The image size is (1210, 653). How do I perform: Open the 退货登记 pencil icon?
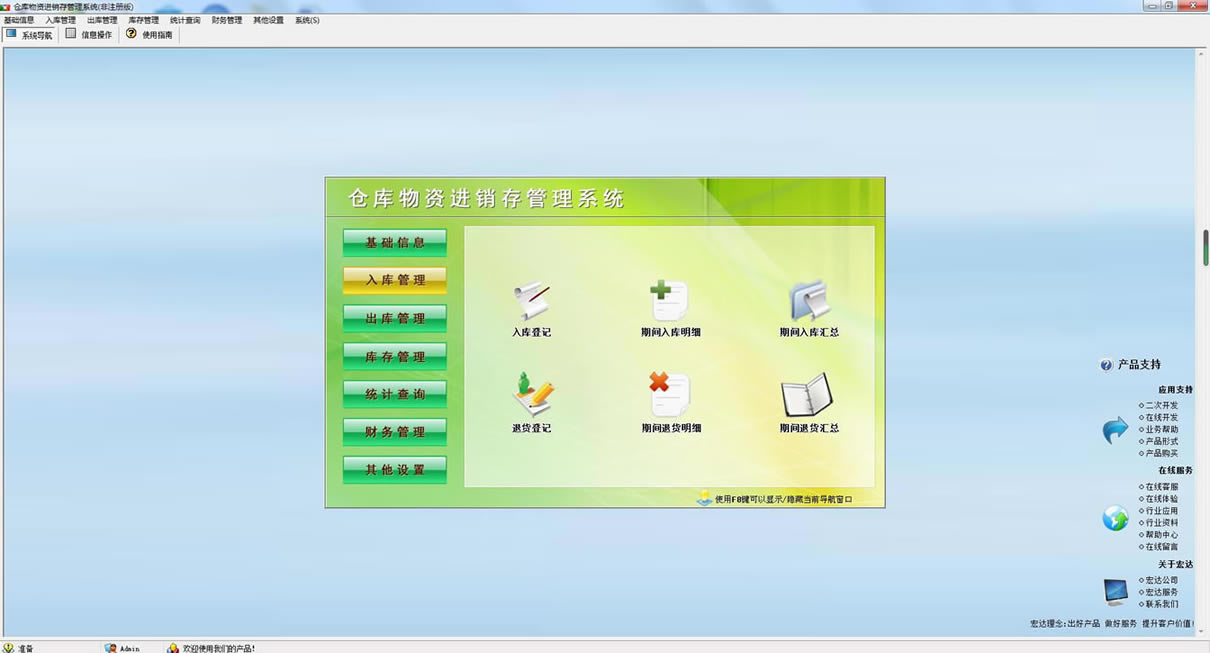(531, 395)
